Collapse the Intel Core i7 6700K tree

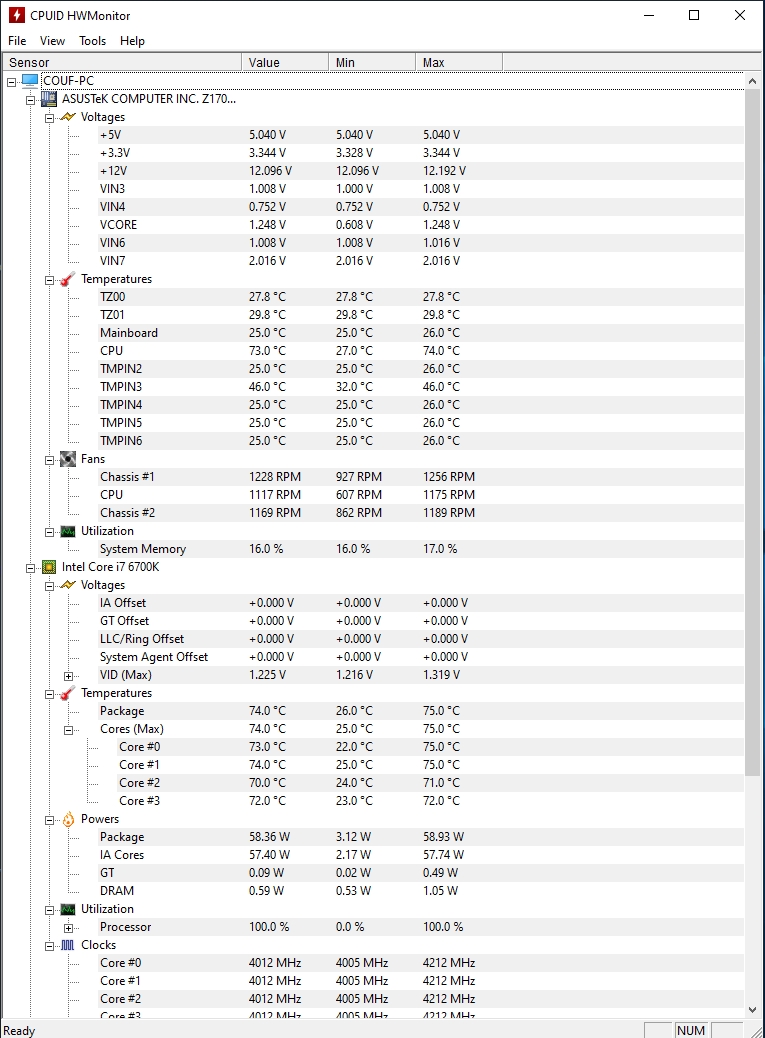tap(31, 567)
